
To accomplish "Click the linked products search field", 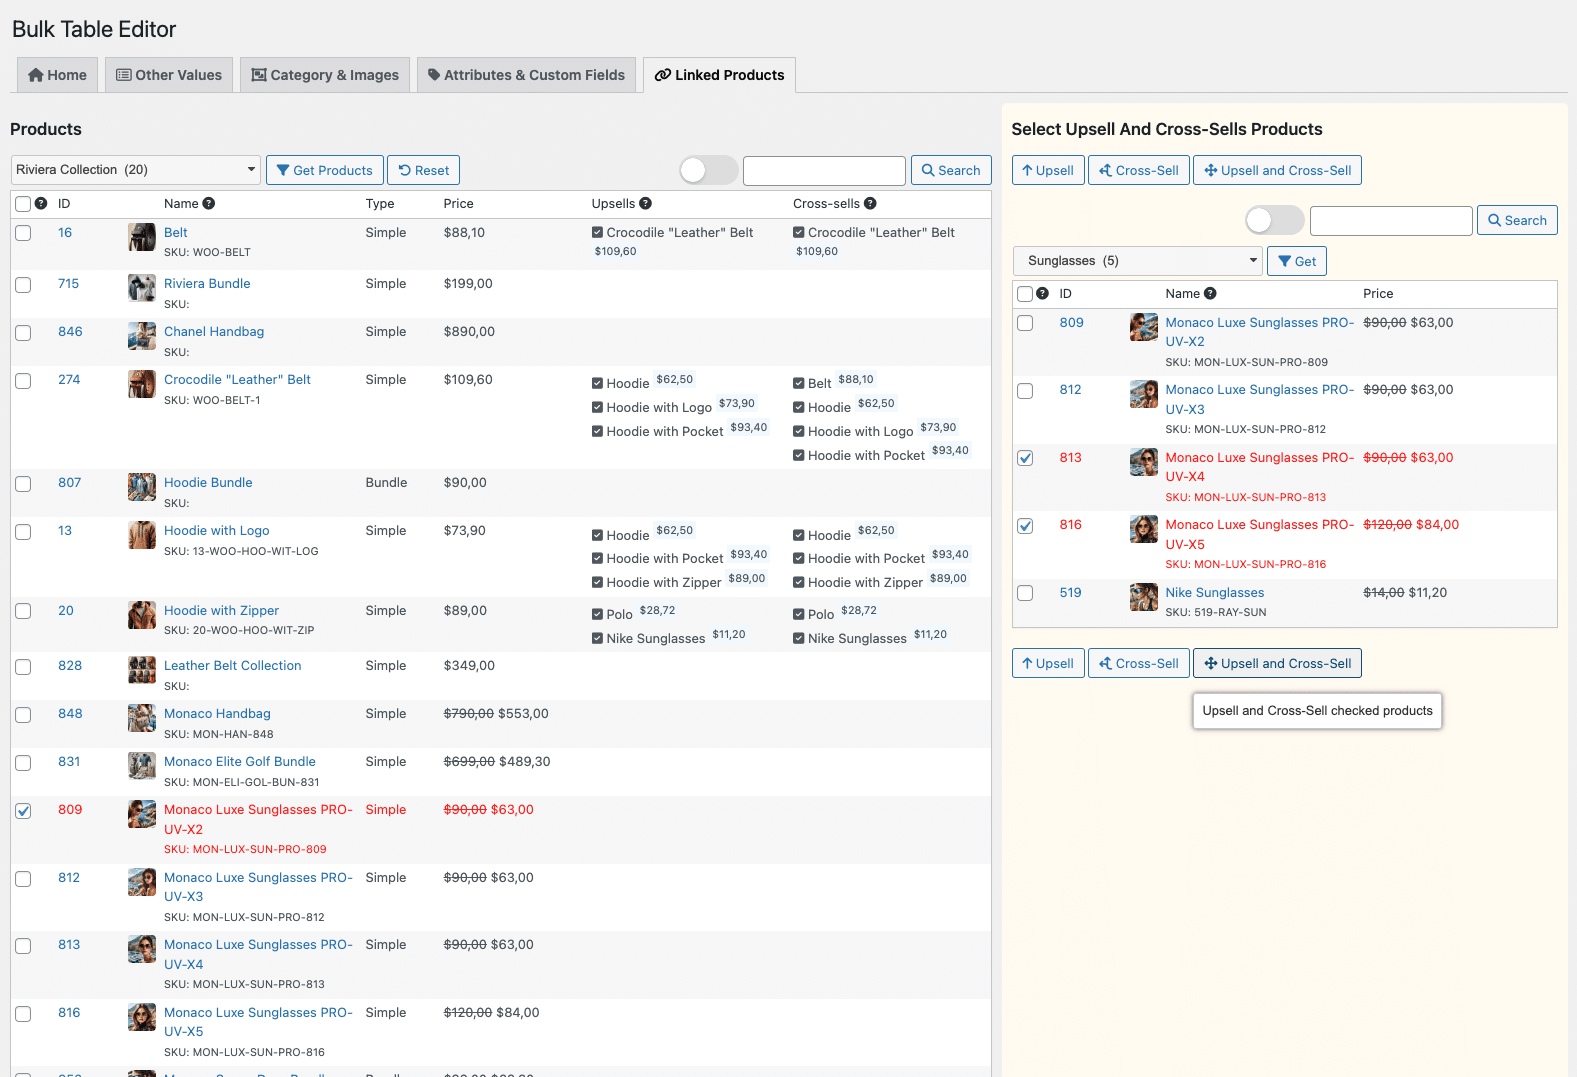I will (x=1391, y=220).
